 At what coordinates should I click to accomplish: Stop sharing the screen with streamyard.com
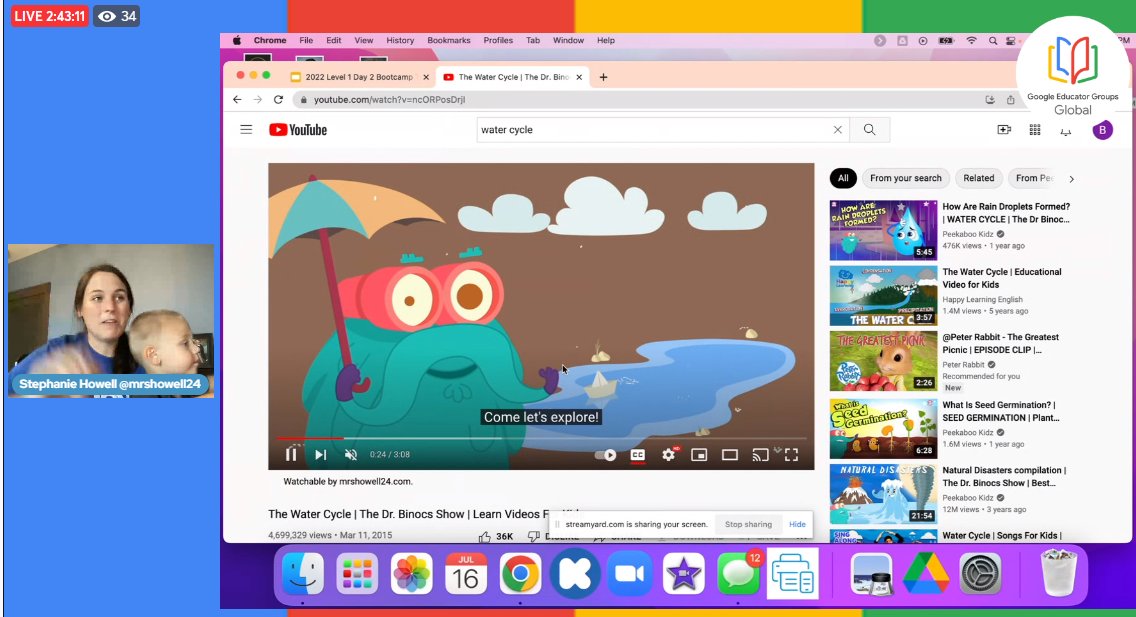click(x=748, y=524)
